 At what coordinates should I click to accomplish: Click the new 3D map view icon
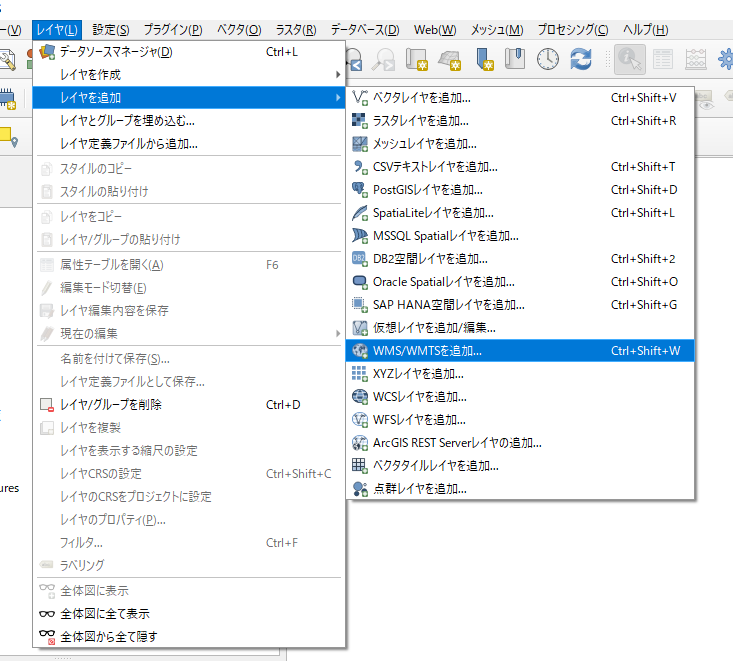point(450,60)
